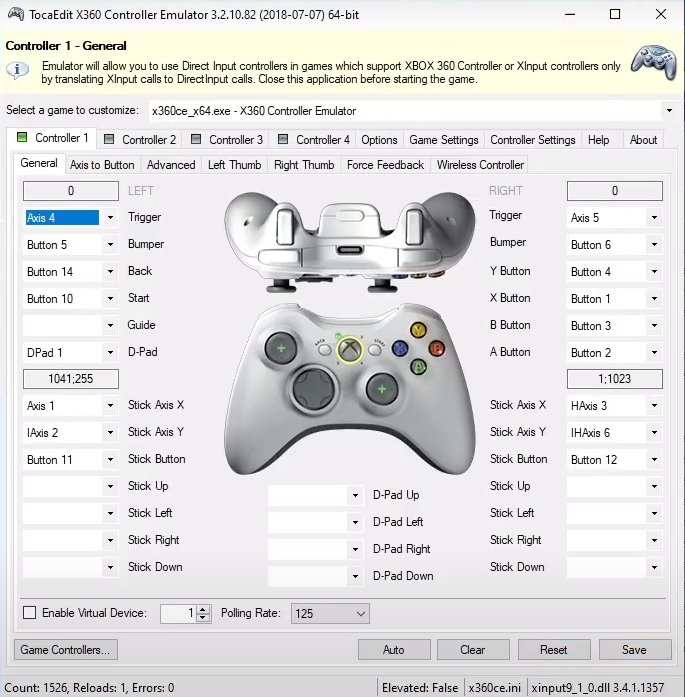The image size is (685, 697).
Task: Open the Game Settings tab
Action: (444, 140)
